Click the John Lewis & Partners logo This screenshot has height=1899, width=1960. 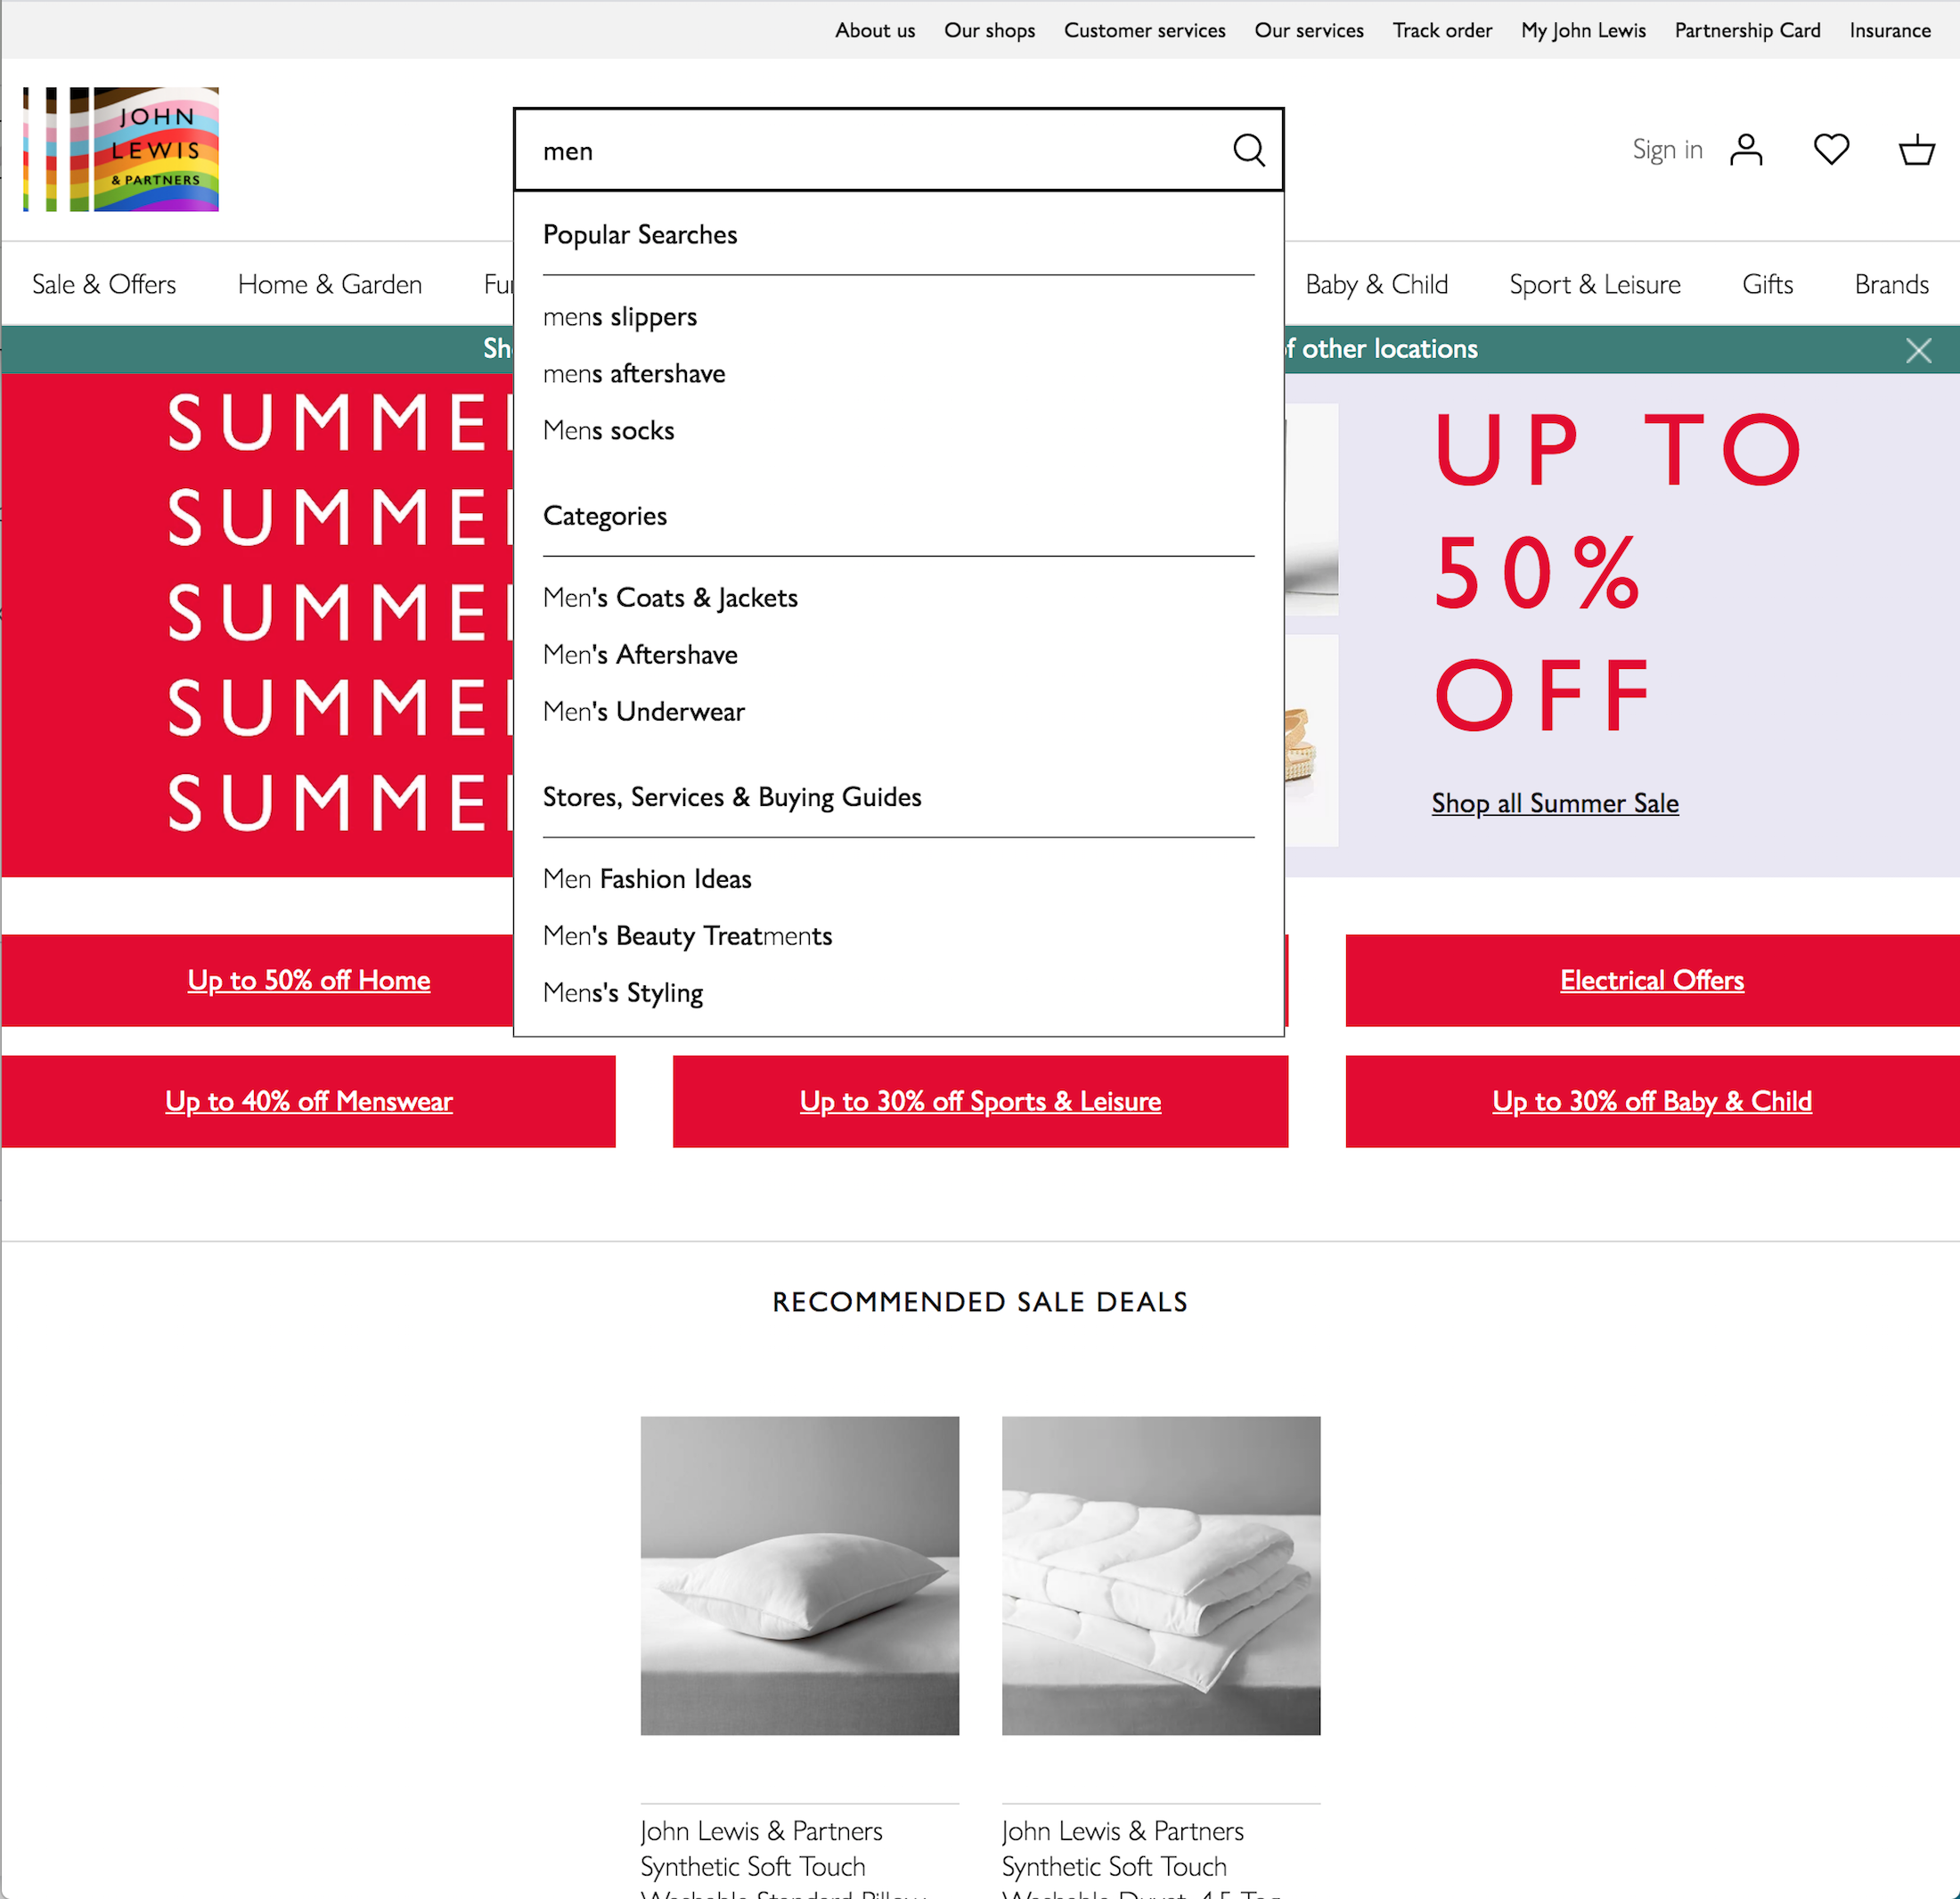(120, 150)
